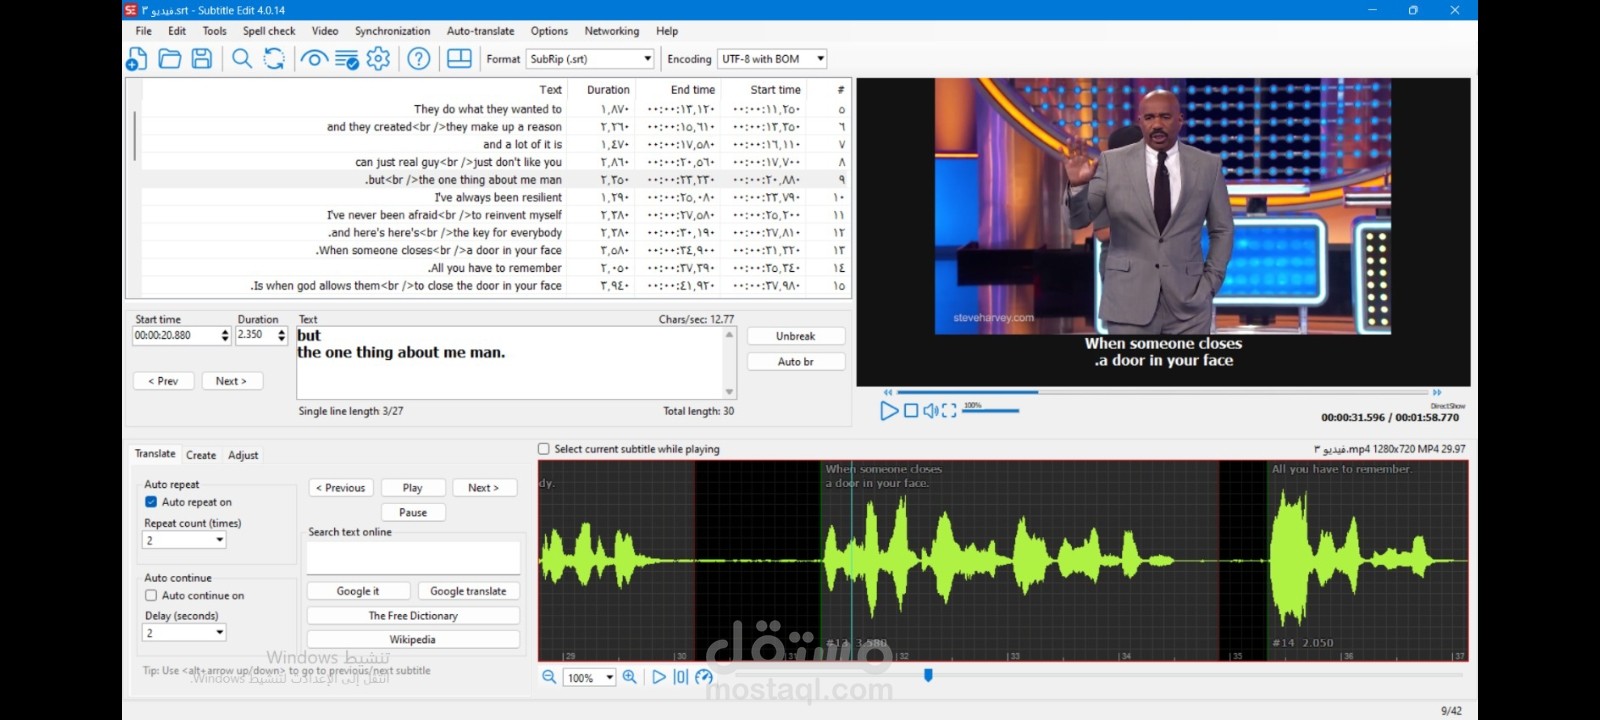Open the Replace tool icon
The image size is (1600, 720).
[x=274, y=59]
